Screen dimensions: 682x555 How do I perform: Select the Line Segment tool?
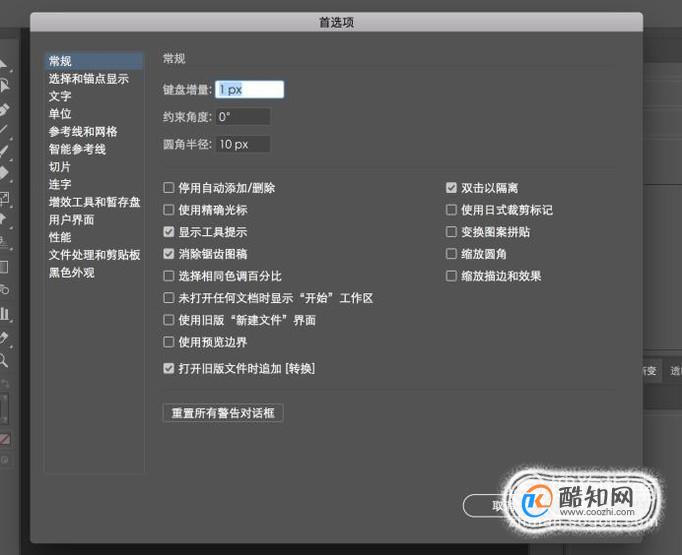pyautogui.click(x=3, y=130)
